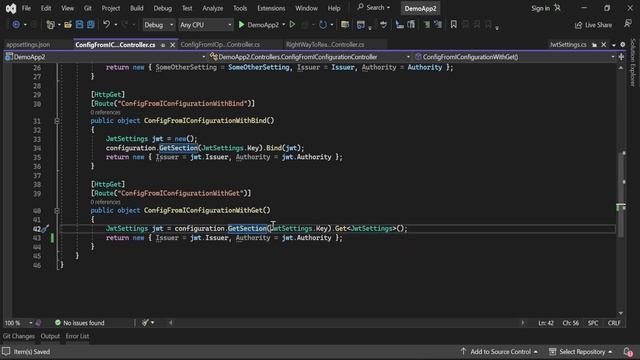Screen dimensions: 640x360
Task: Open the Debug configuration dropdown
Action: tap(158, 25)
